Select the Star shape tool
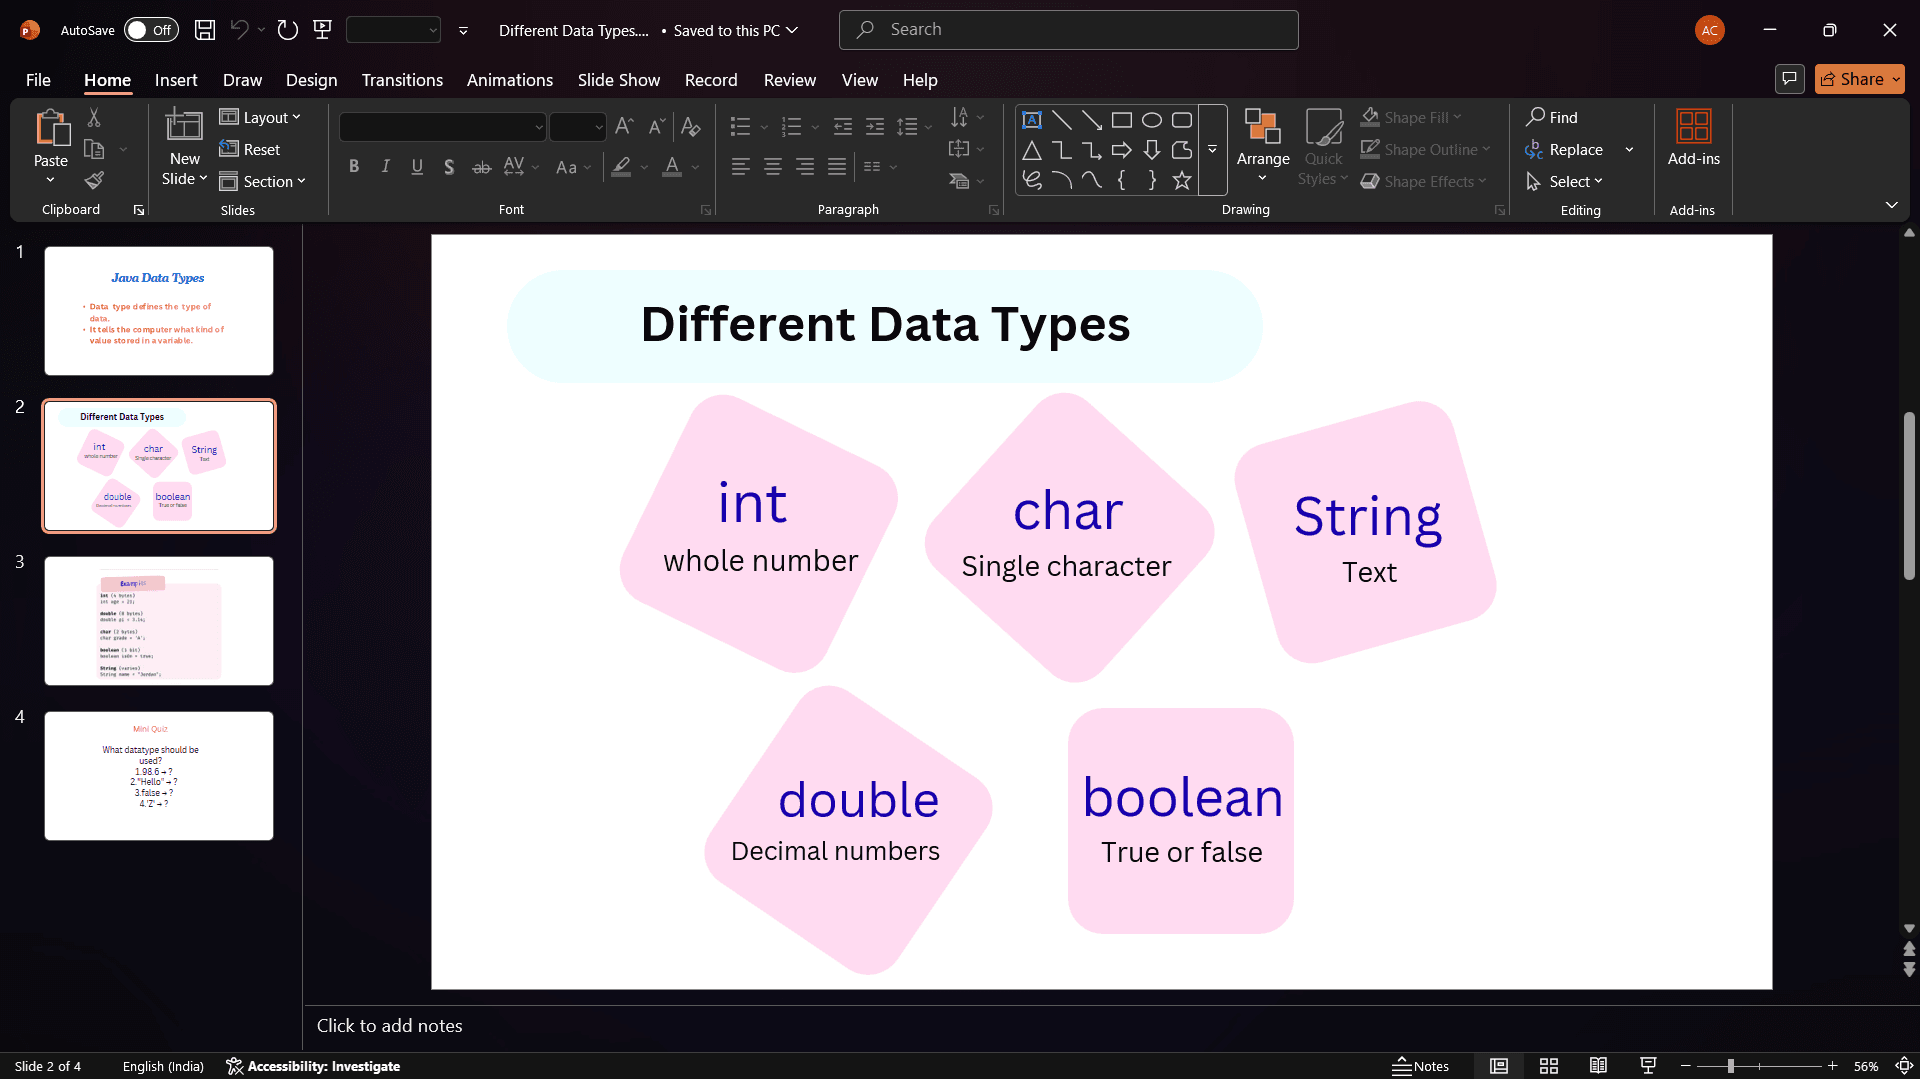1920x1080 pixels. [1182, 180]
